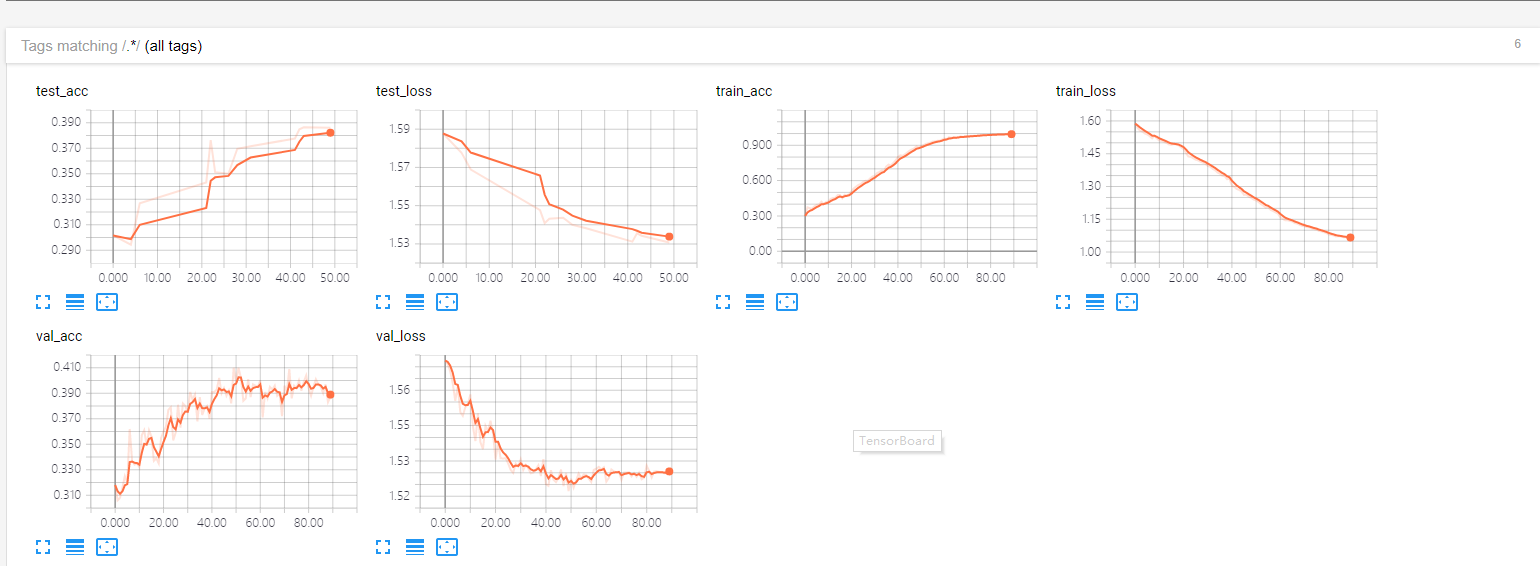Toggle y-axis log scale for test_loss chart
This screenshot has height=566, width=1540.
pyautogui.click(x=415, y=301)
